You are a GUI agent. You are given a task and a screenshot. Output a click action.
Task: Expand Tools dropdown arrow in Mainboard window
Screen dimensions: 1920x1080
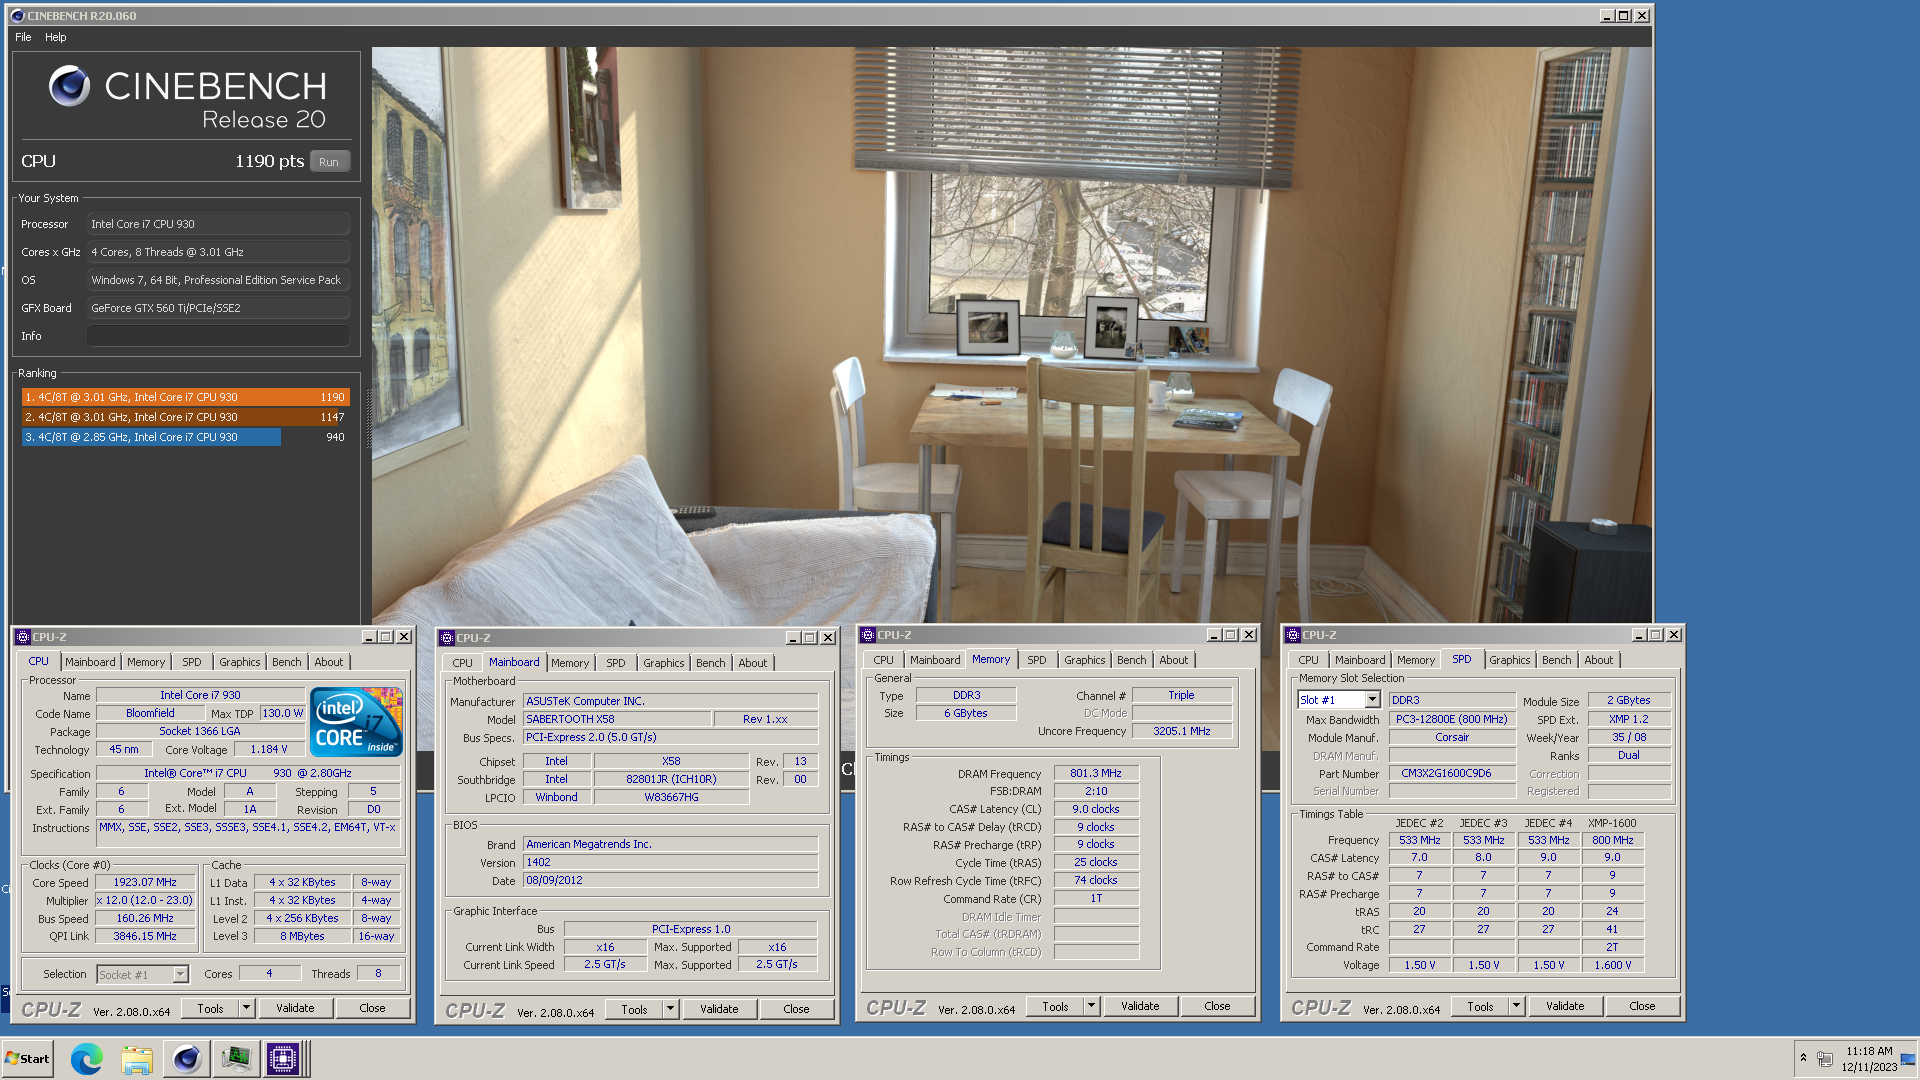point(670,1010)
